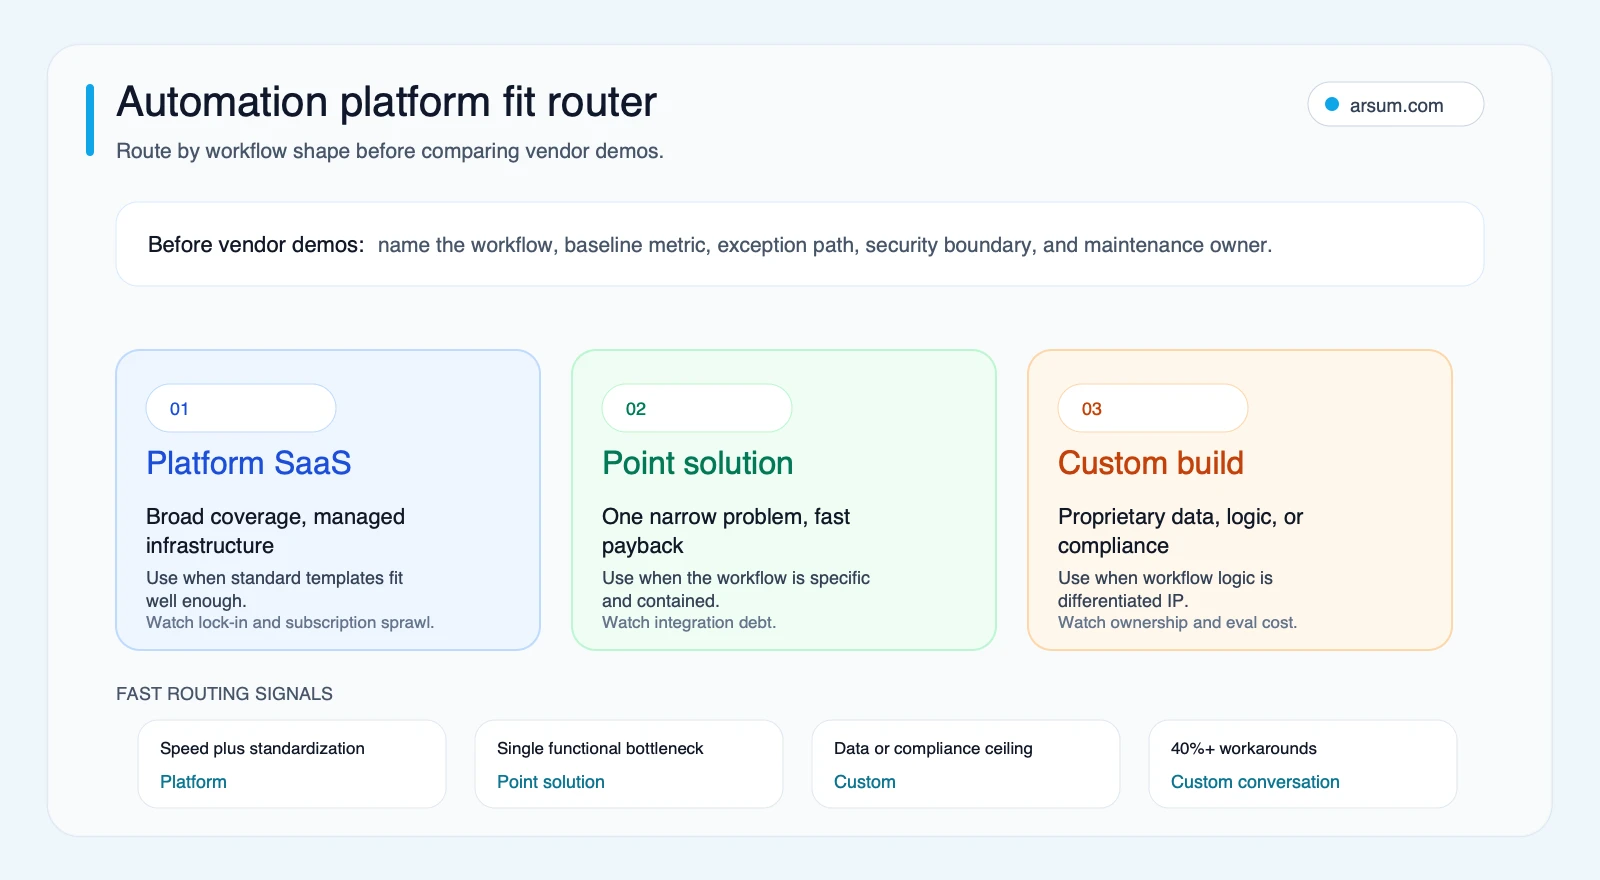Click 'Single functional bottleneck' signal text

(x=600, y=748)
